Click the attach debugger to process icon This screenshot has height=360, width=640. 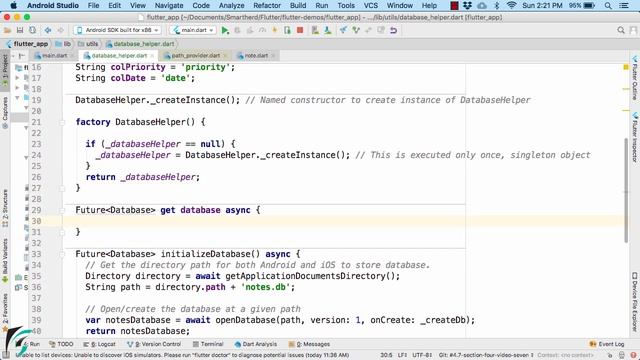pos(287,30)
